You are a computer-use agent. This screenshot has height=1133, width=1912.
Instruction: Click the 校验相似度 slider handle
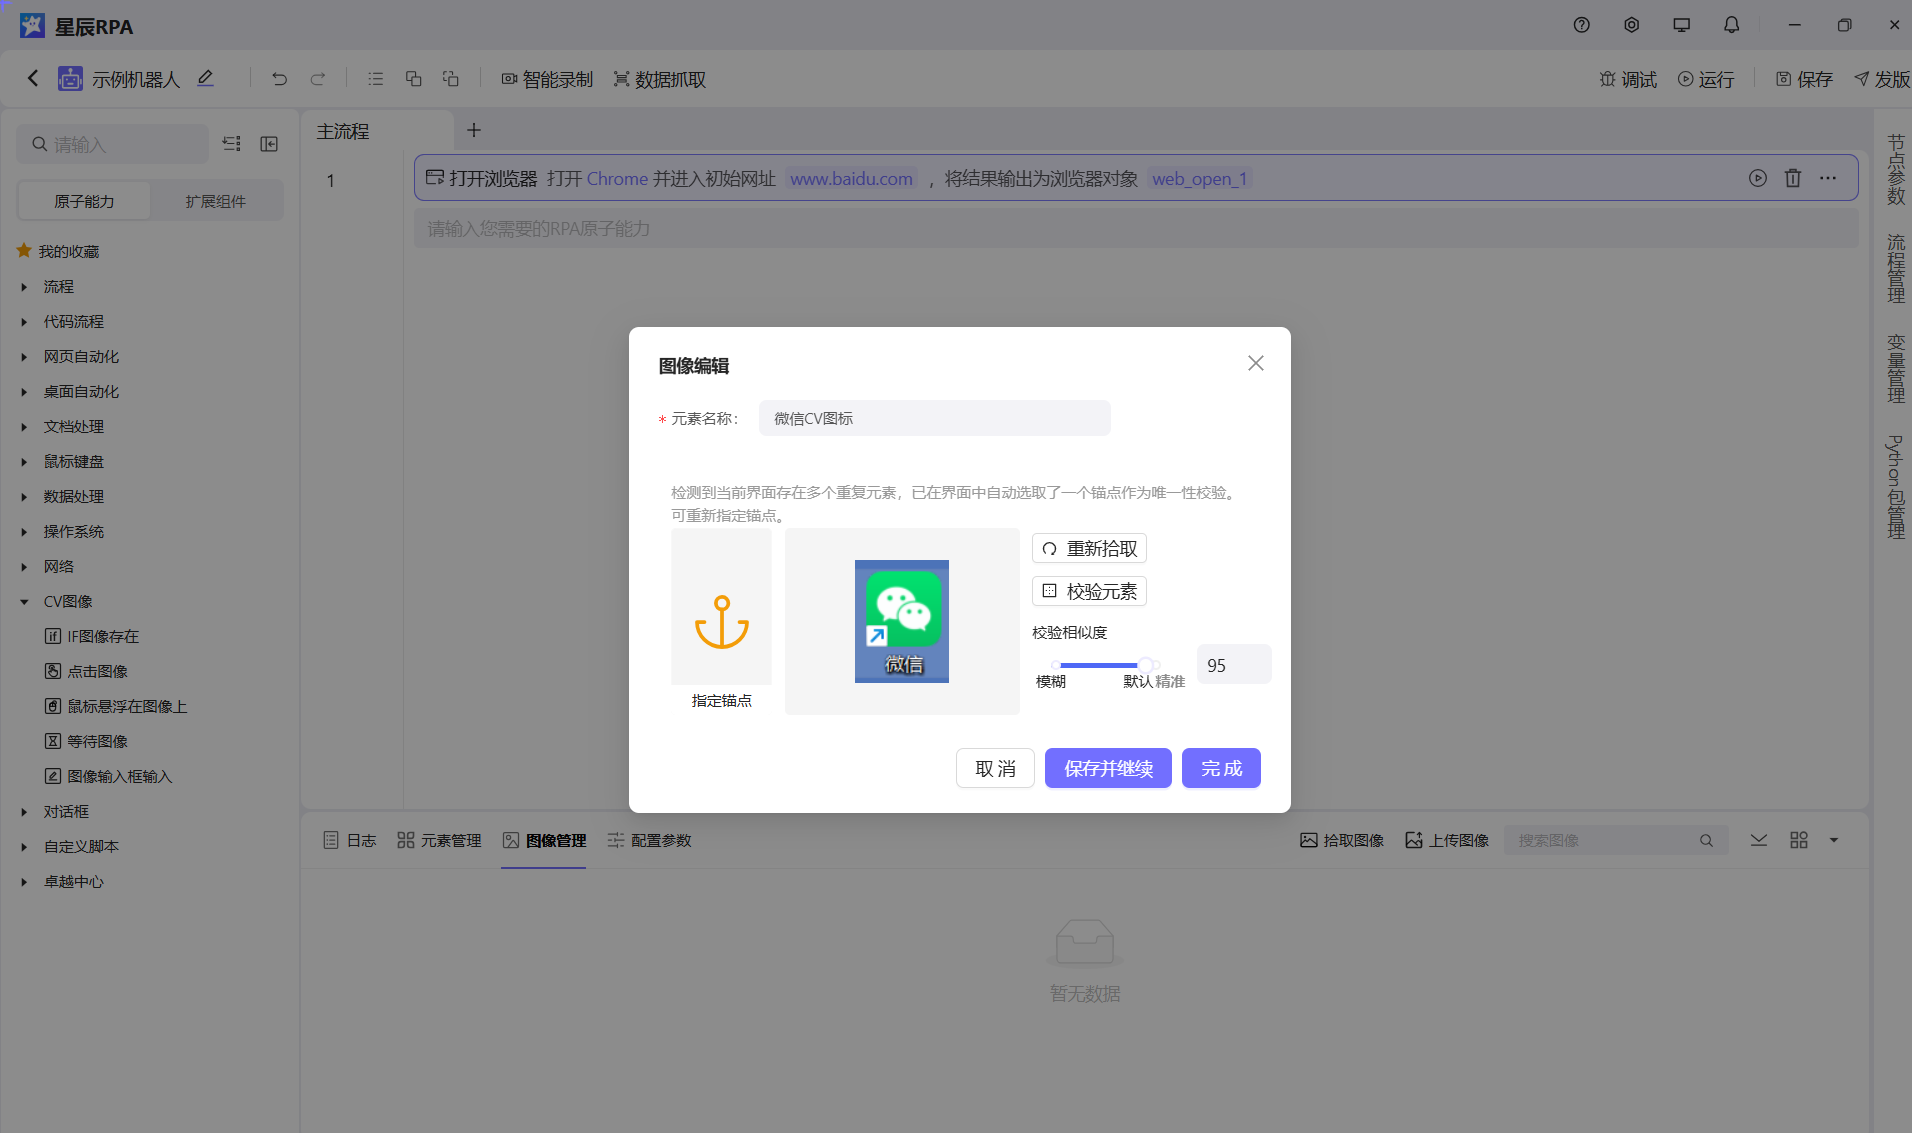(x=1145, y=664)
